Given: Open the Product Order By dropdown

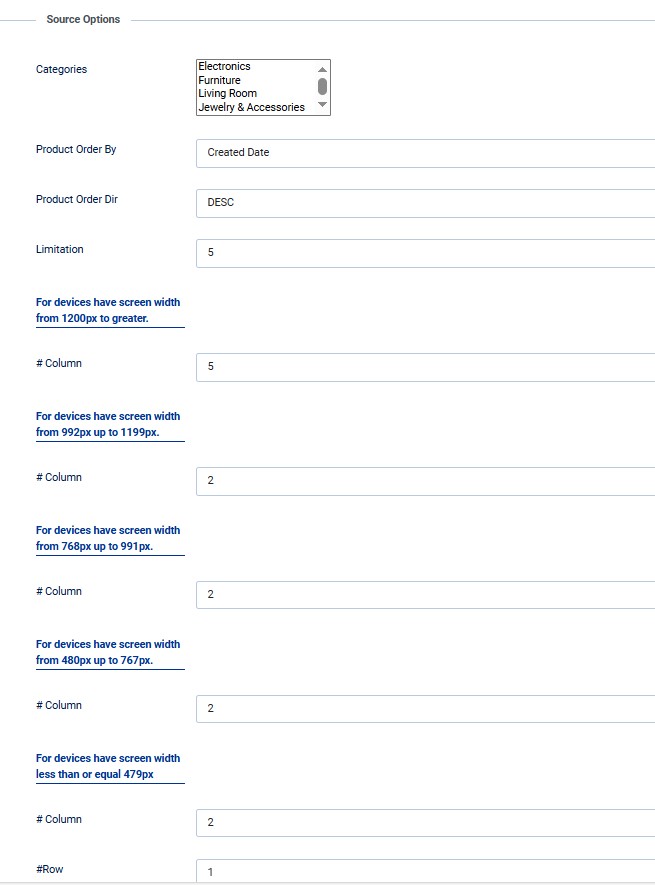Looking at the screenshot, I should pyautogui.click(x=425, y=153).
